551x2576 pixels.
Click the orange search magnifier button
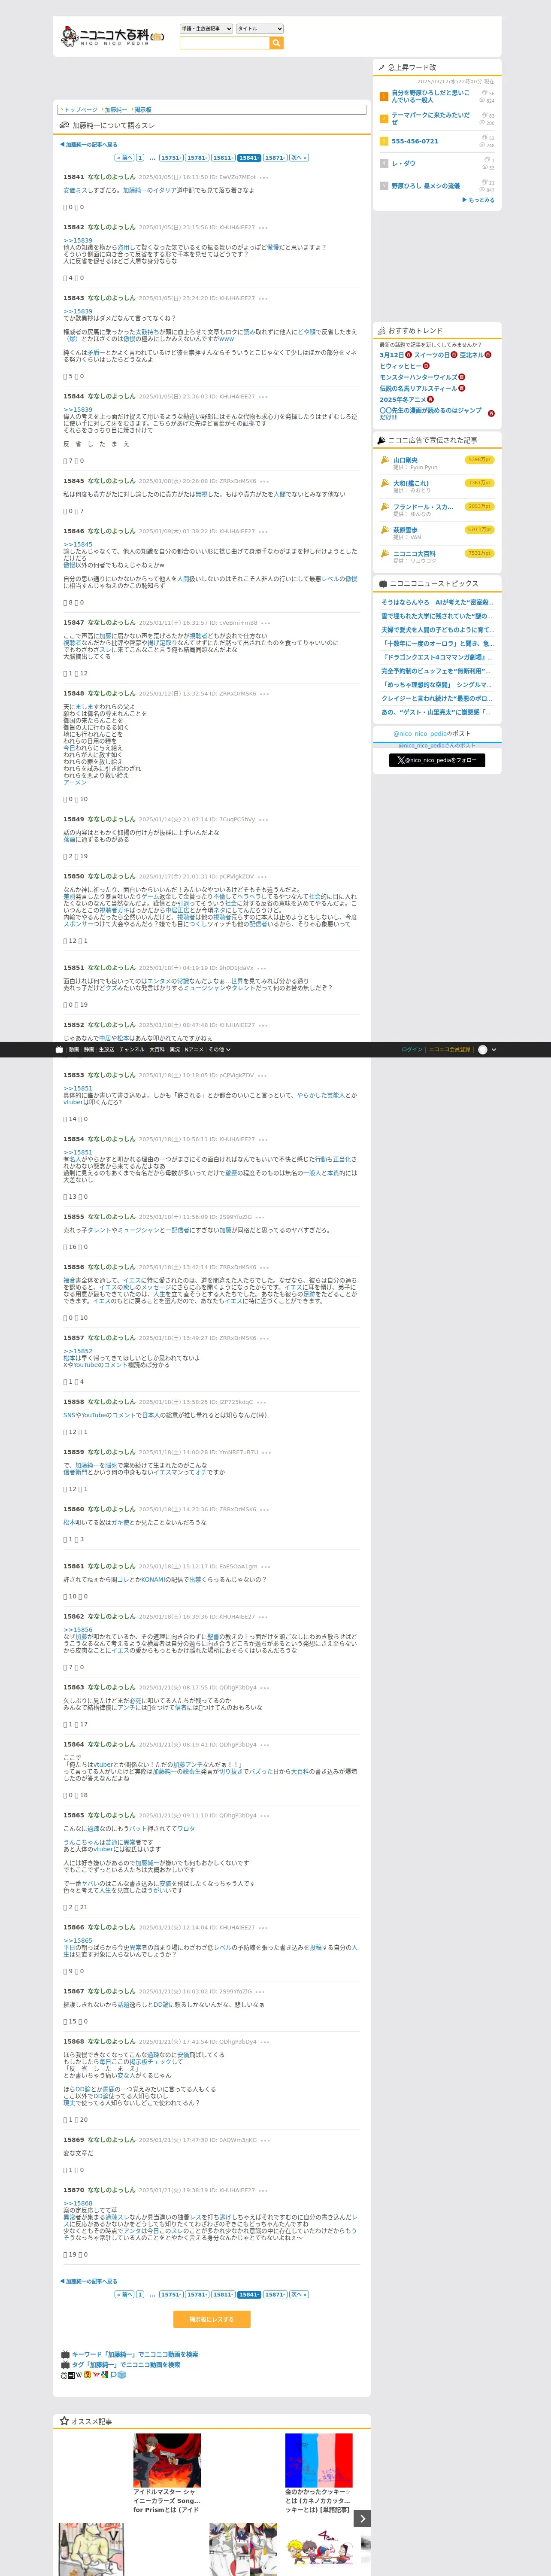click(277, 43)
